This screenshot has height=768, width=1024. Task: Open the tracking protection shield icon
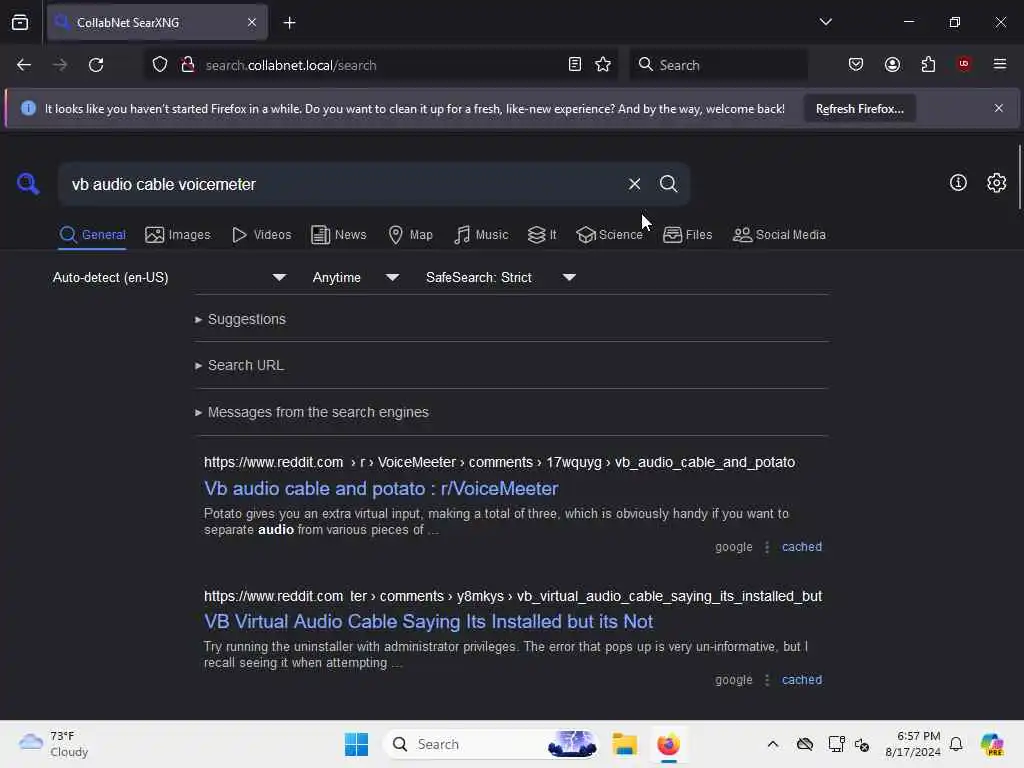click(160, 65)
